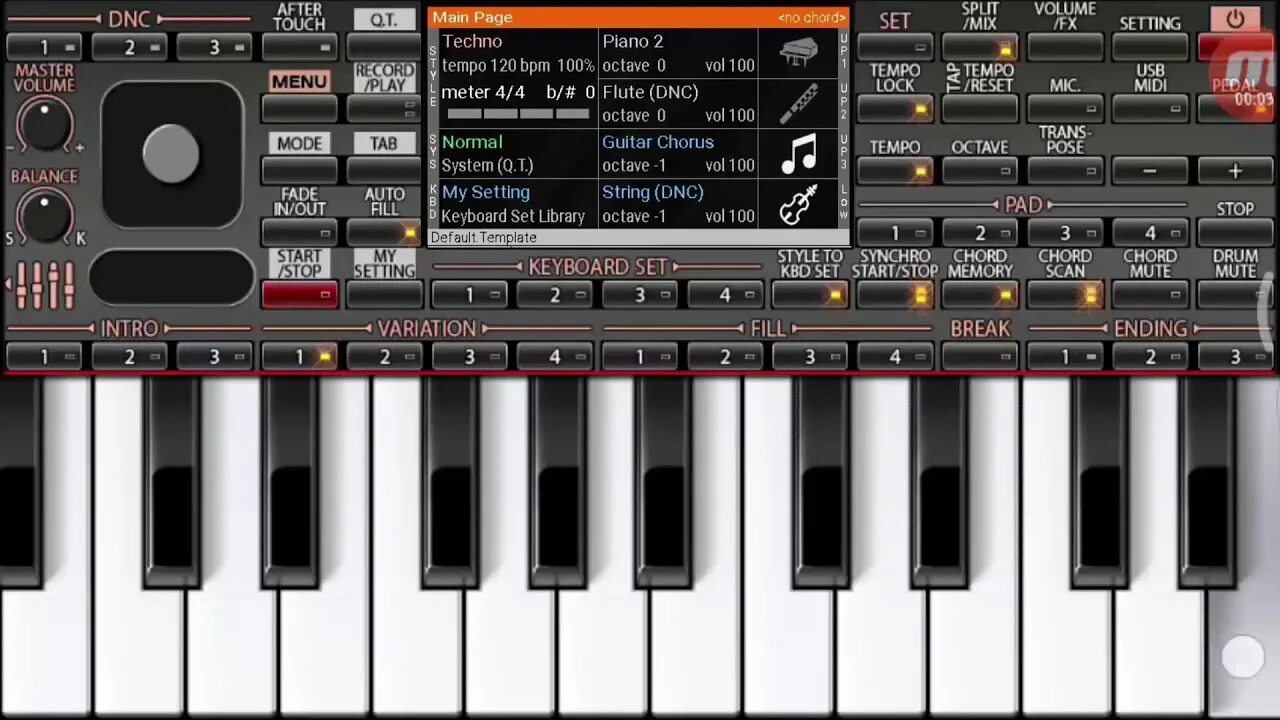Toggle the Start/Stop red button
Screen dimensions: 1280x720
pos(300,295)
